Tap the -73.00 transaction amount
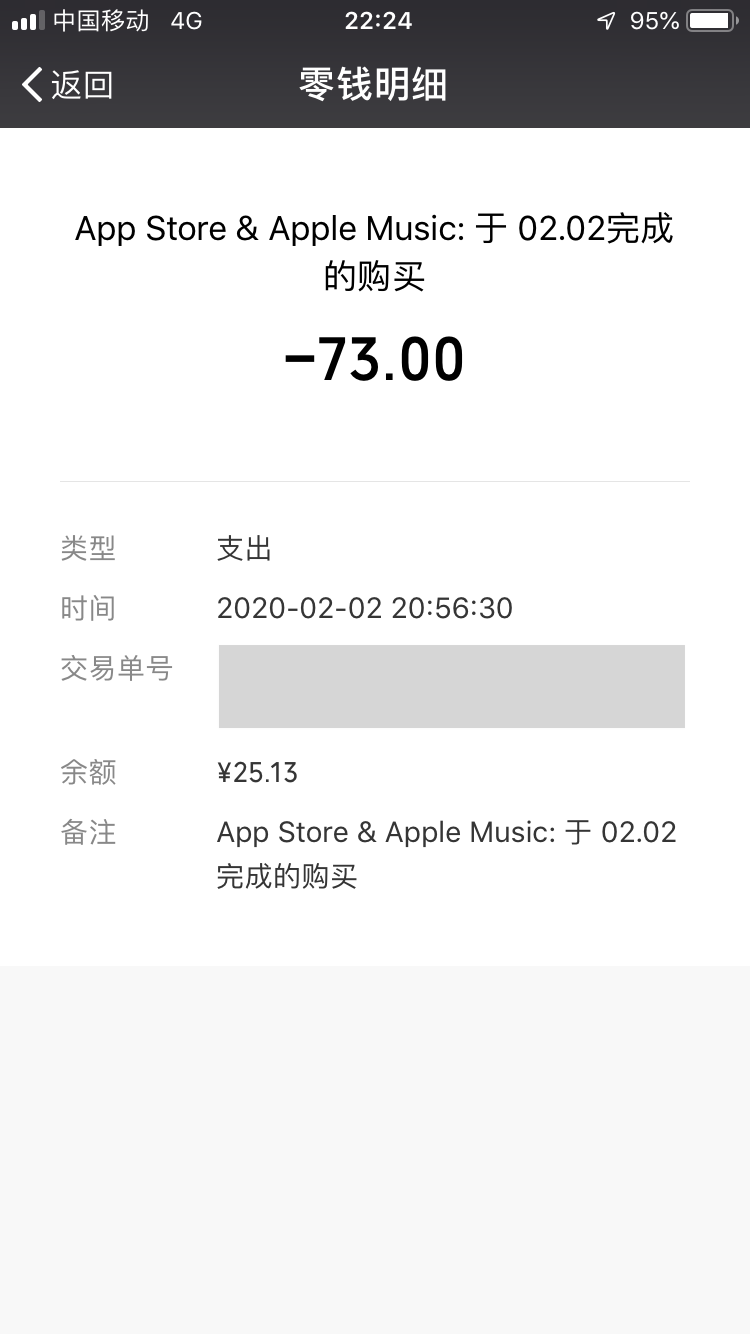The width and height of the screenshot is (750, 1334). pyautogui.click(x=374, y=360)
